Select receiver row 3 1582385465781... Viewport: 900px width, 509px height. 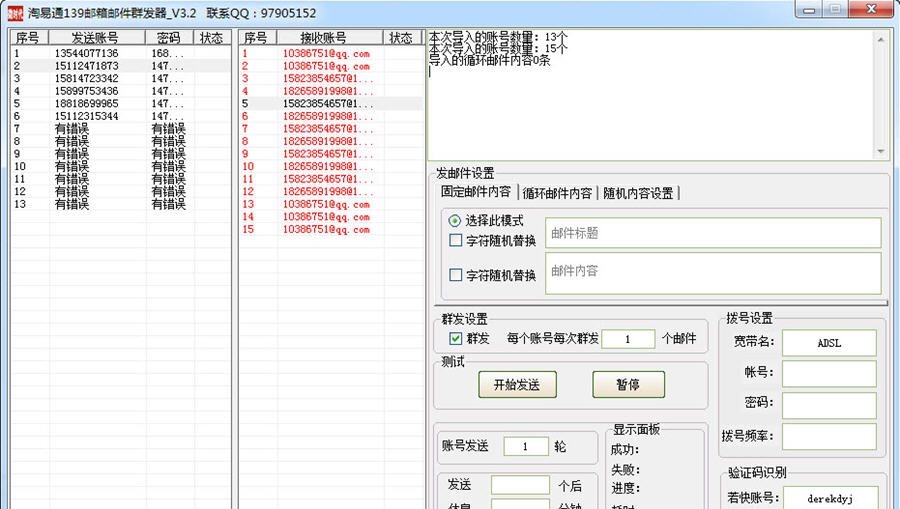(331, 79)
